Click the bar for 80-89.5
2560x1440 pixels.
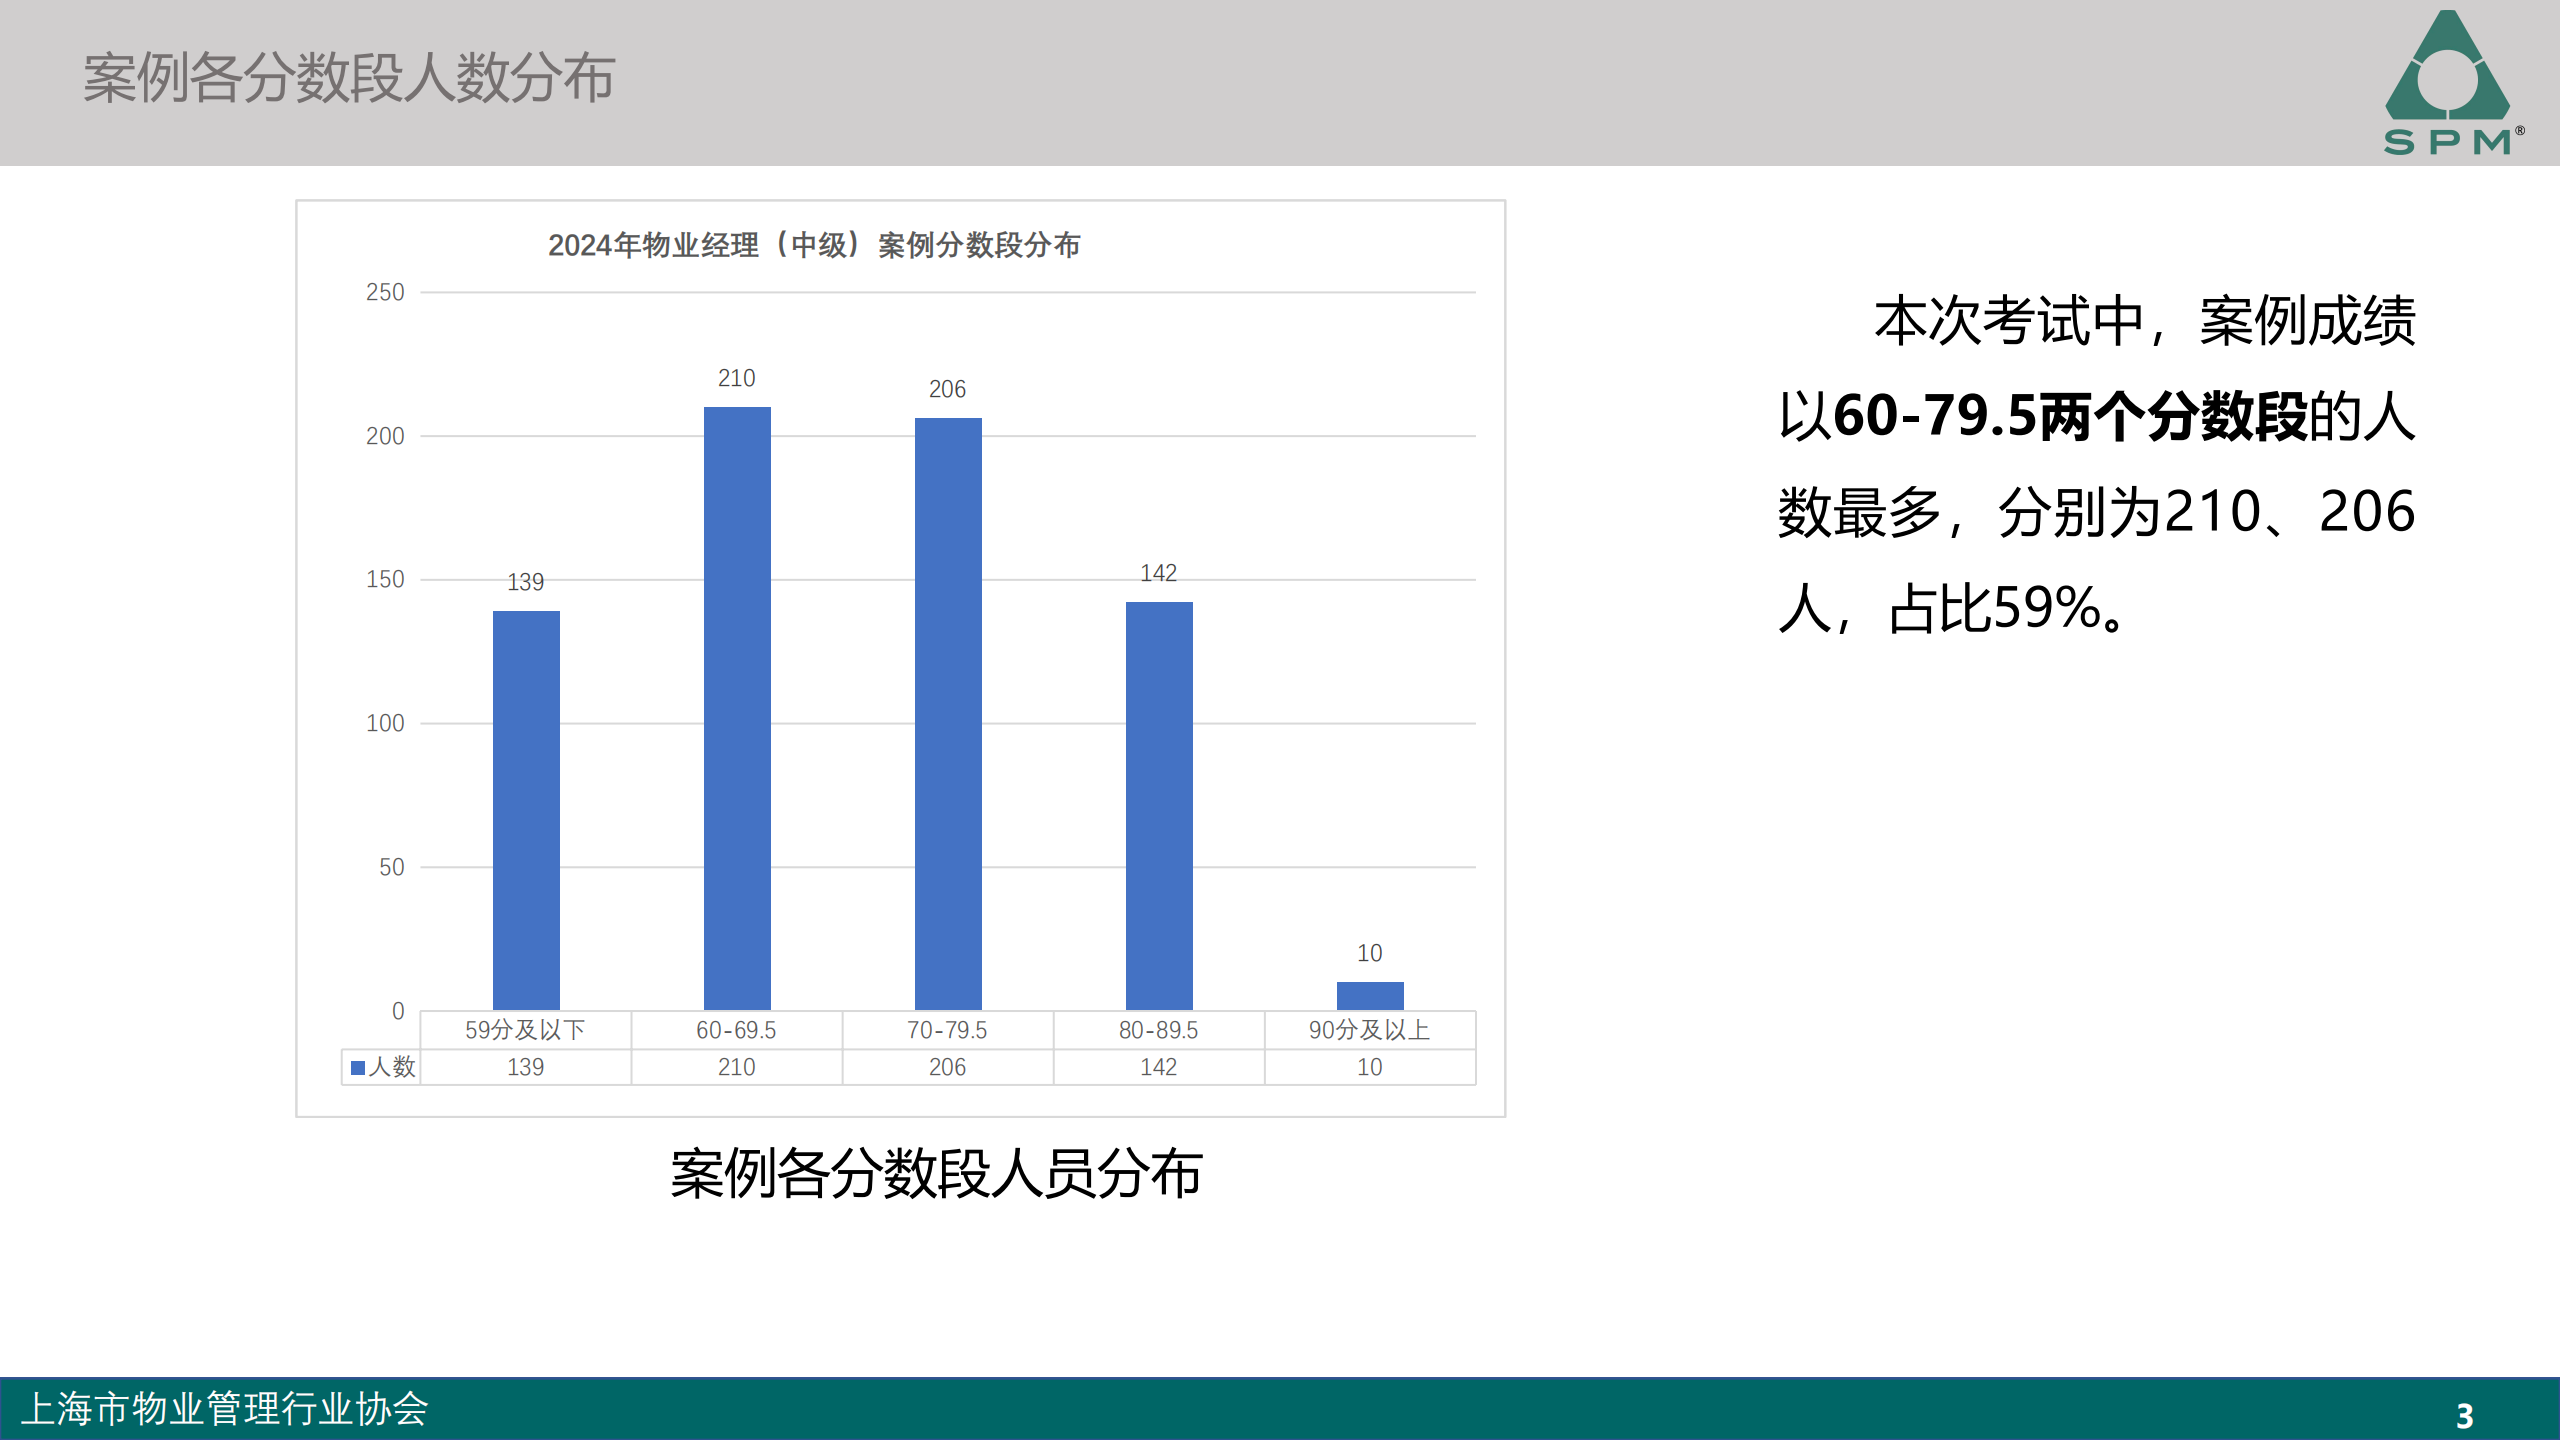(1159, 806)
